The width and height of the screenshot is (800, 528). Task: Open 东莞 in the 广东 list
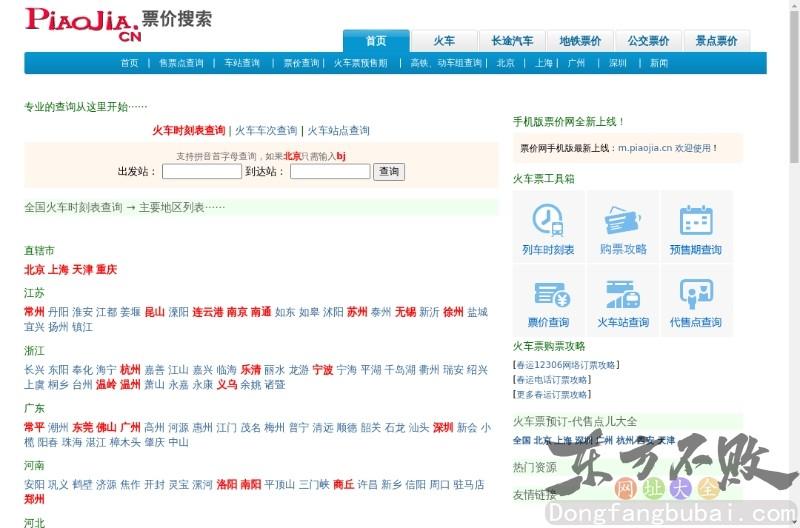pos(82,428)
